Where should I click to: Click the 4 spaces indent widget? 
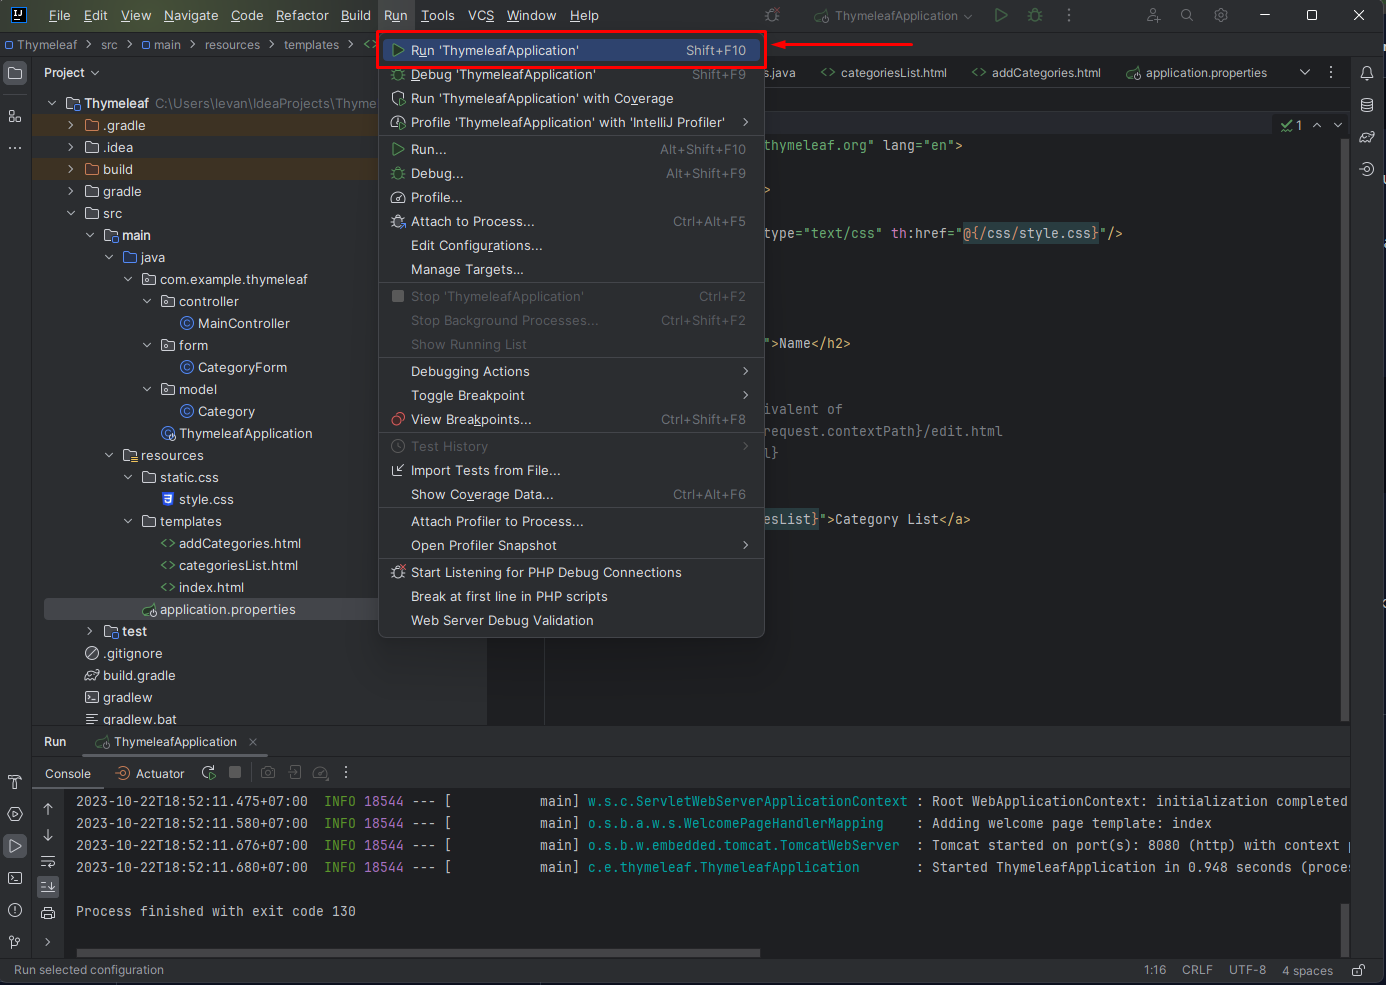[1307, 971]
